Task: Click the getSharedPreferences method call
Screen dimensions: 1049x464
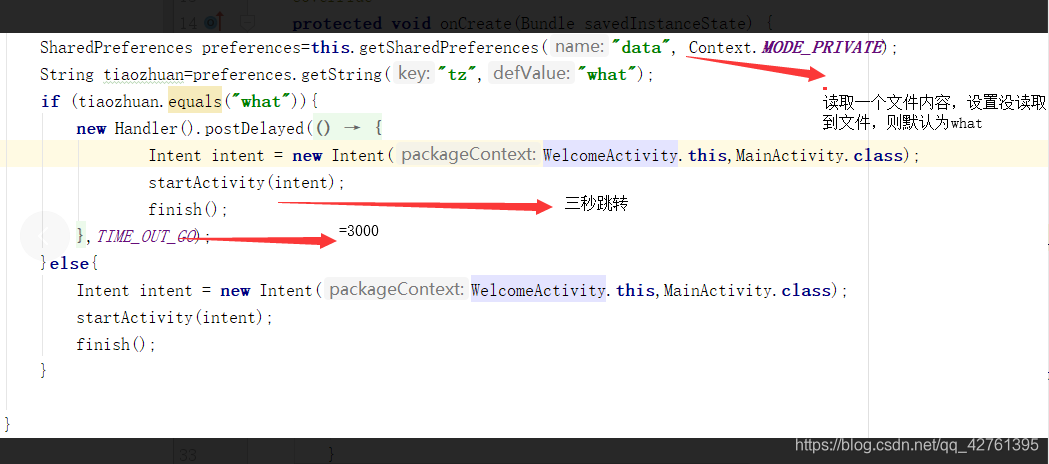Action: tap(449, 48)
